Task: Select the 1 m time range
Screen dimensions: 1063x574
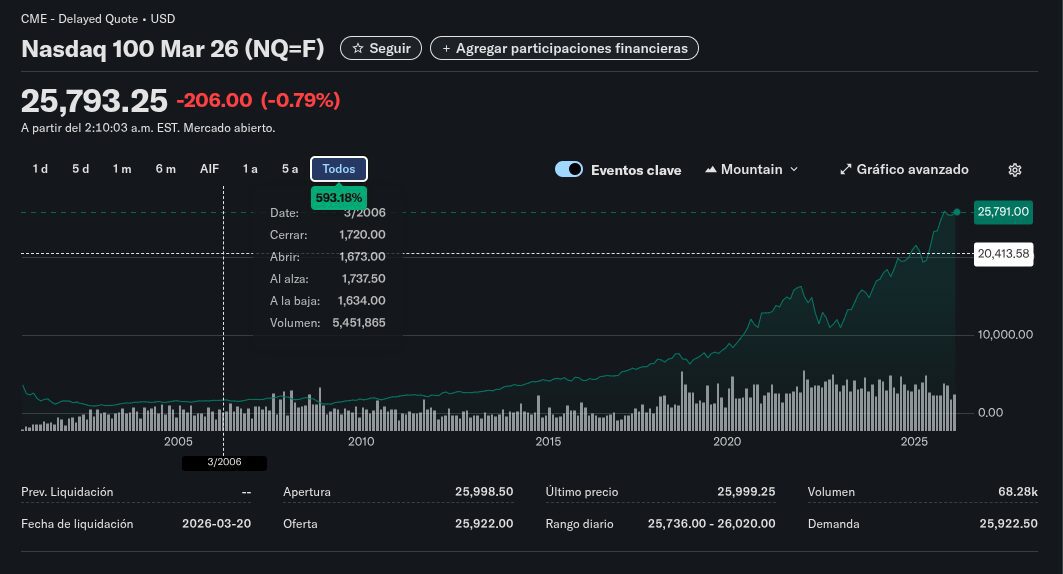Action: [122, 169]
